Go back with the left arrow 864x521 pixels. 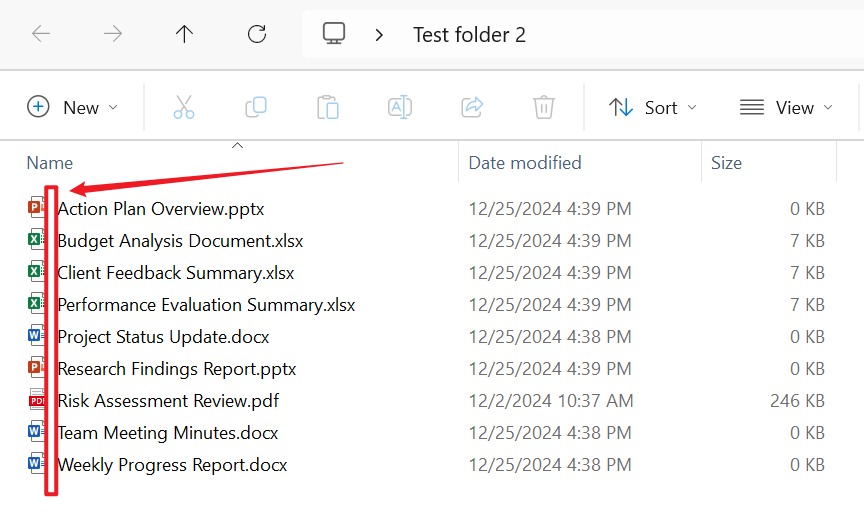[41, 34]
